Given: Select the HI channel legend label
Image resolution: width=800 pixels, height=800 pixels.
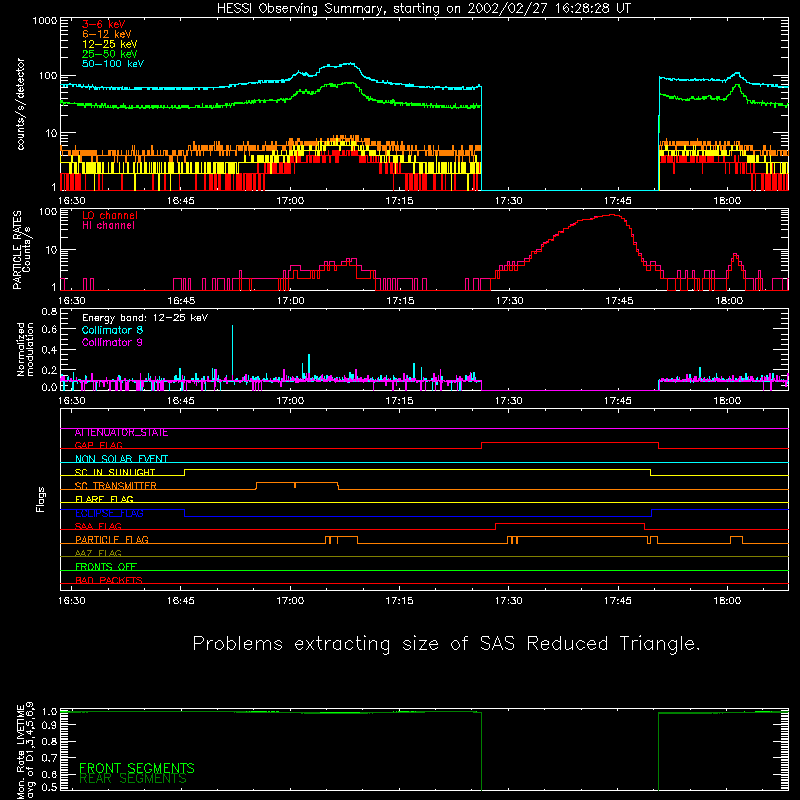Looking at the screenshot, I should click(108, 226).
